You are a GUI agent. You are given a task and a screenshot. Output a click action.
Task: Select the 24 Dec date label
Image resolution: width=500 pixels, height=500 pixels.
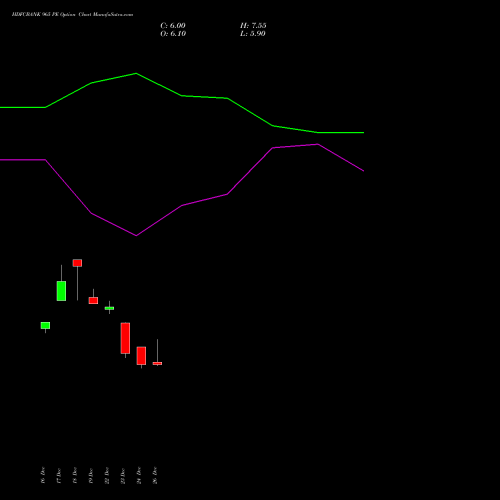point(139,475)
